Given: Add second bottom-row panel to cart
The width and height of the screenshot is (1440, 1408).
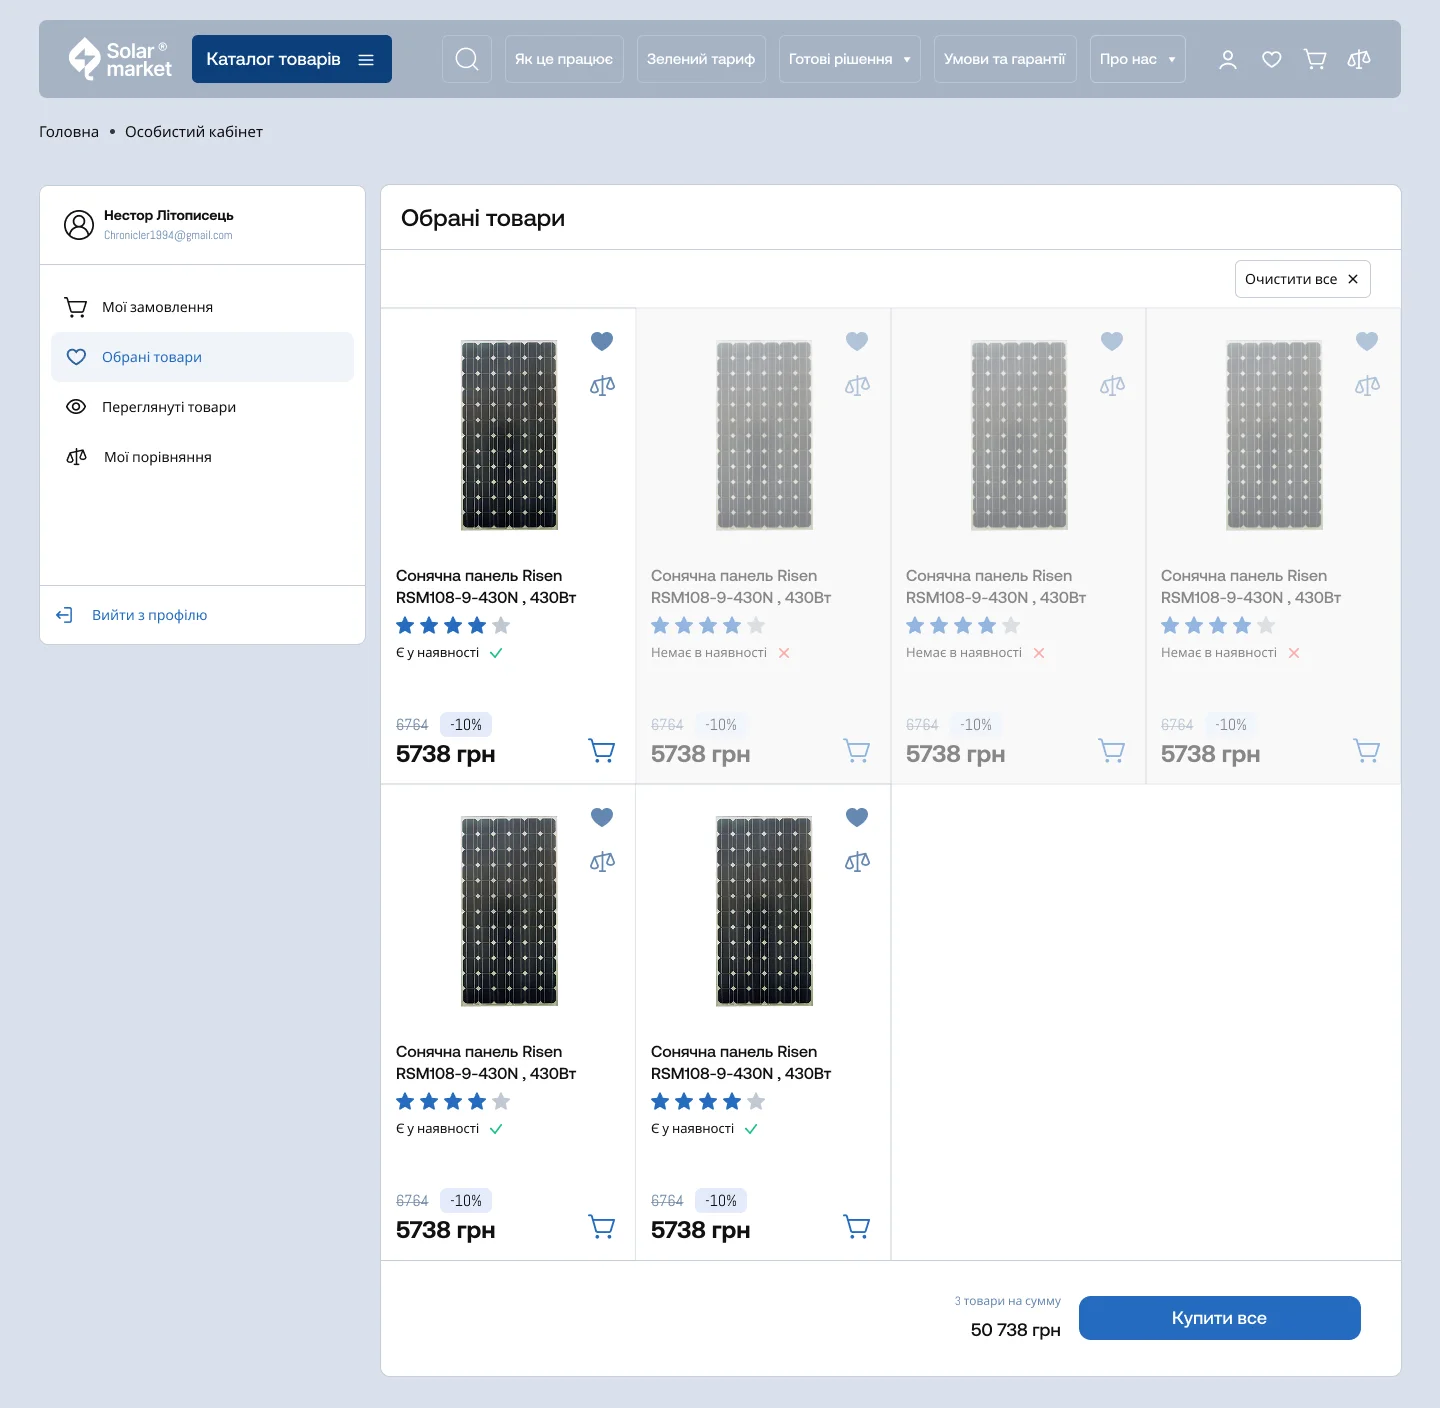Looking at the screenshot, I should (857, 1226).
